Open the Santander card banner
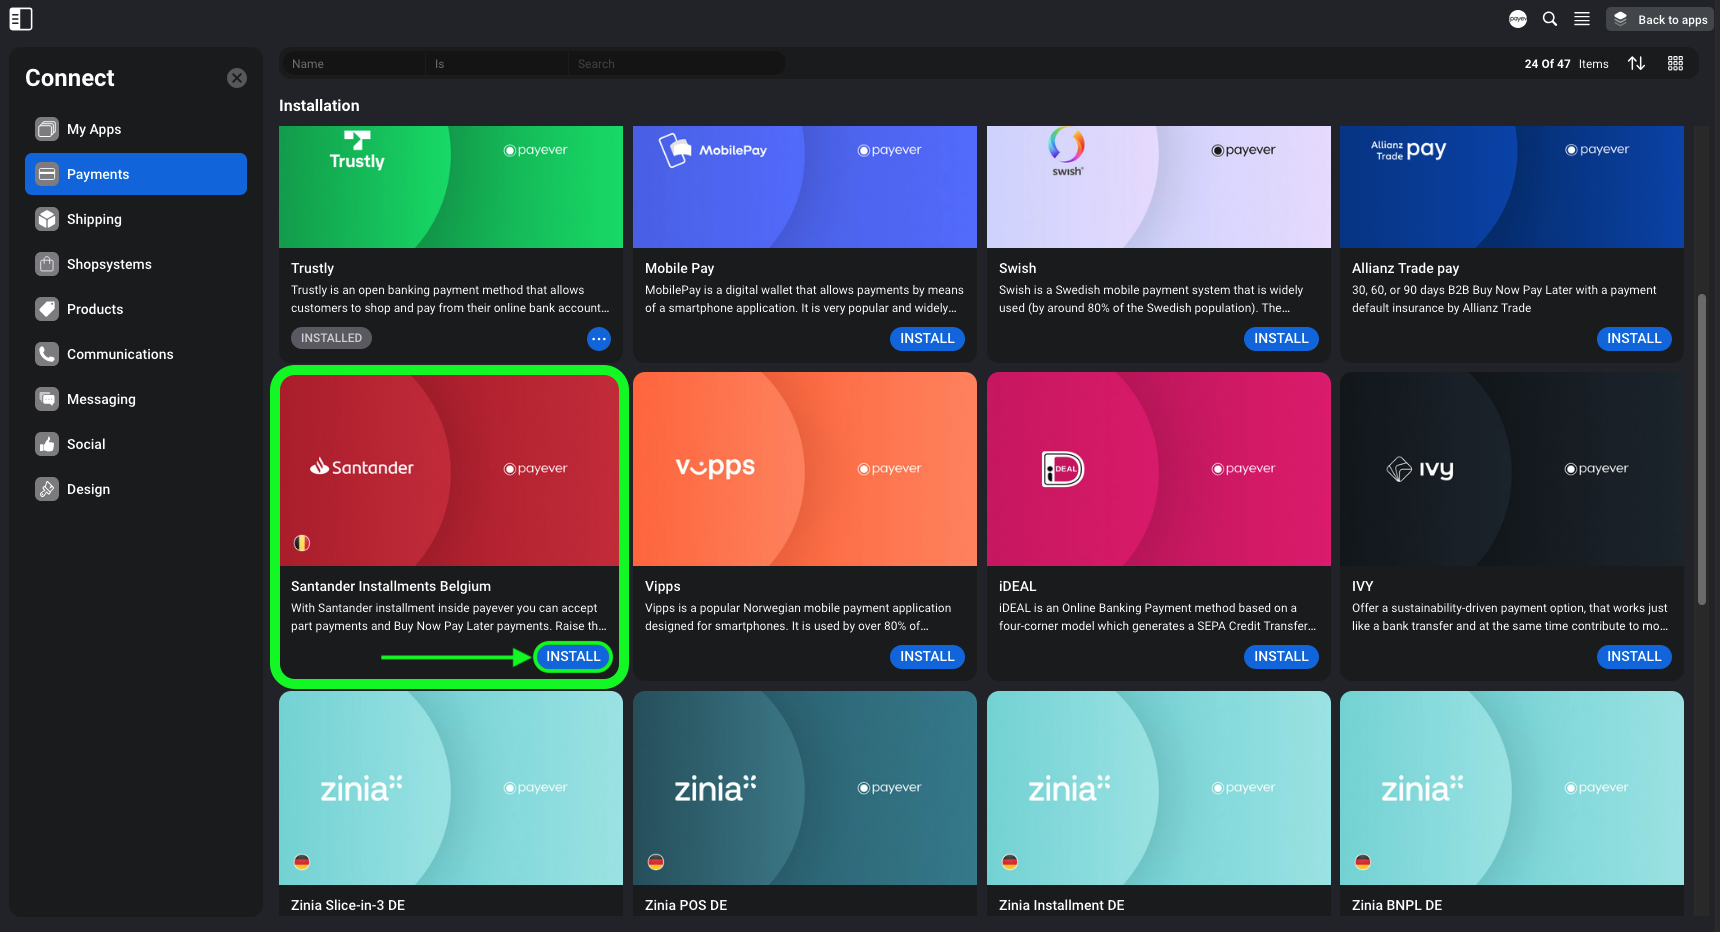The image size is (1720, 932). click(x=451, y=469)
